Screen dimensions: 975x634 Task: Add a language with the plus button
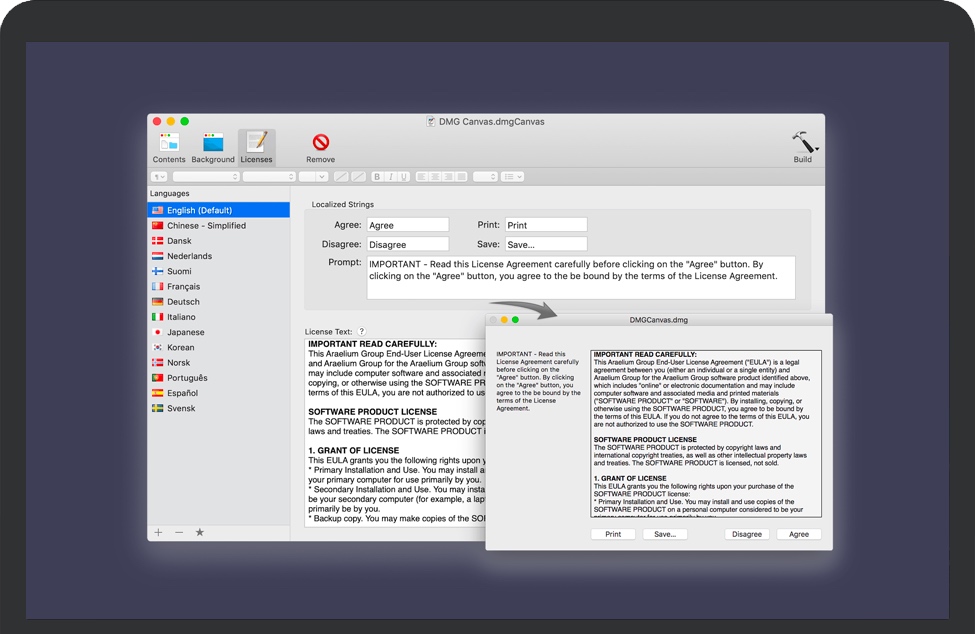coord(158,532)
